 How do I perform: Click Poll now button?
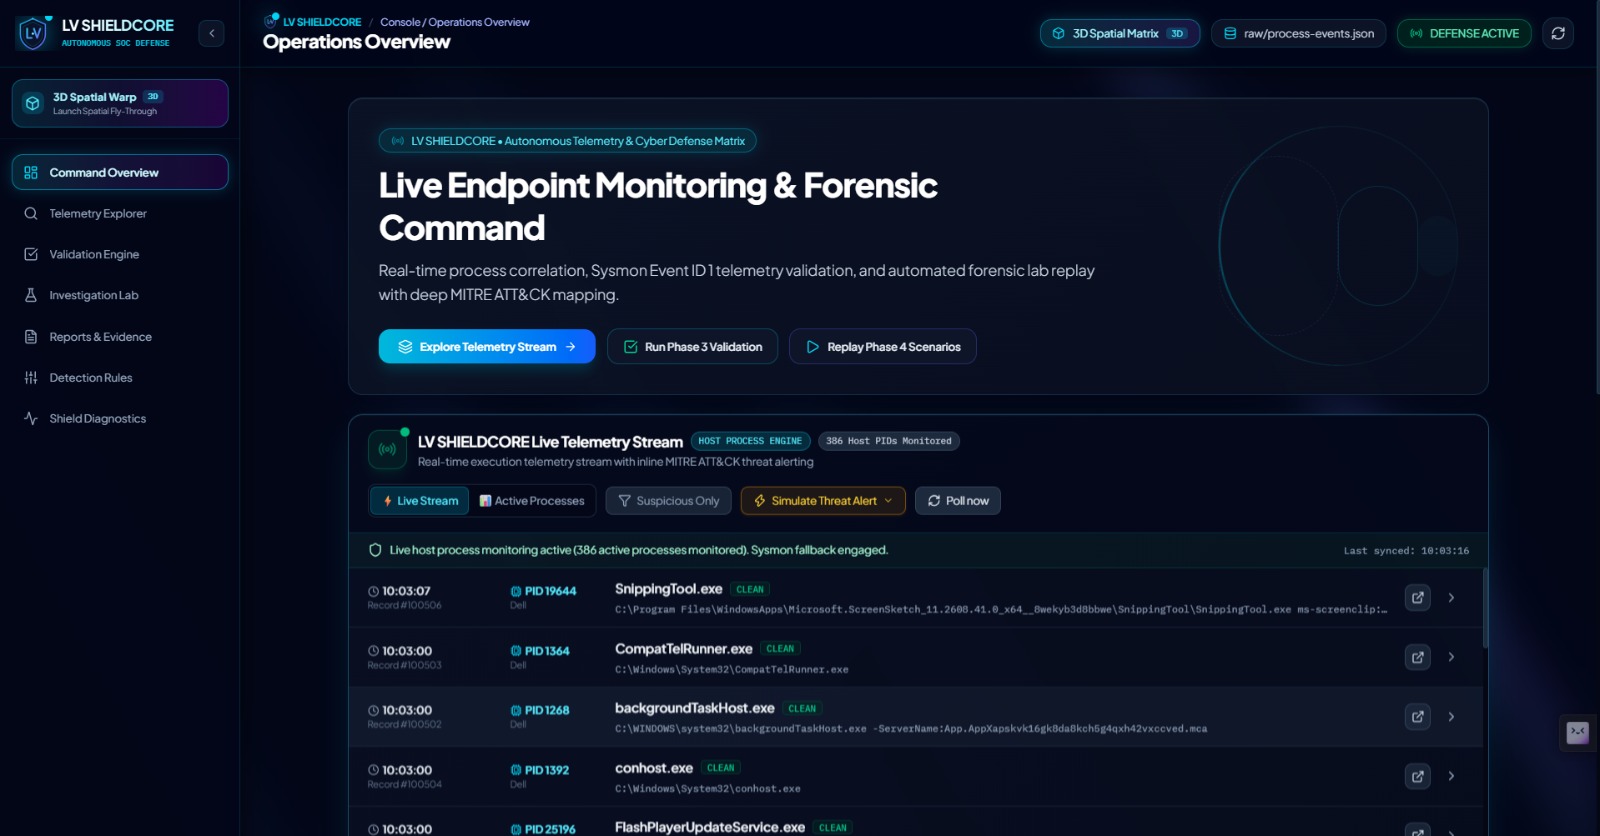[958, 500]
